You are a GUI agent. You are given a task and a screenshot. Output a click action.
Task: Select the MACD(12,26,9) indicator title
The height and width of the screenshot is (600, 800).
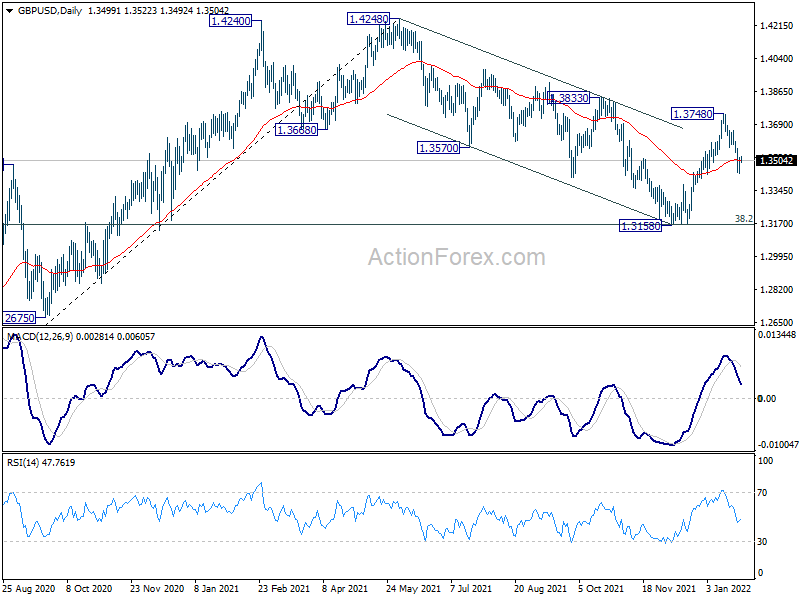pos(40,337)
